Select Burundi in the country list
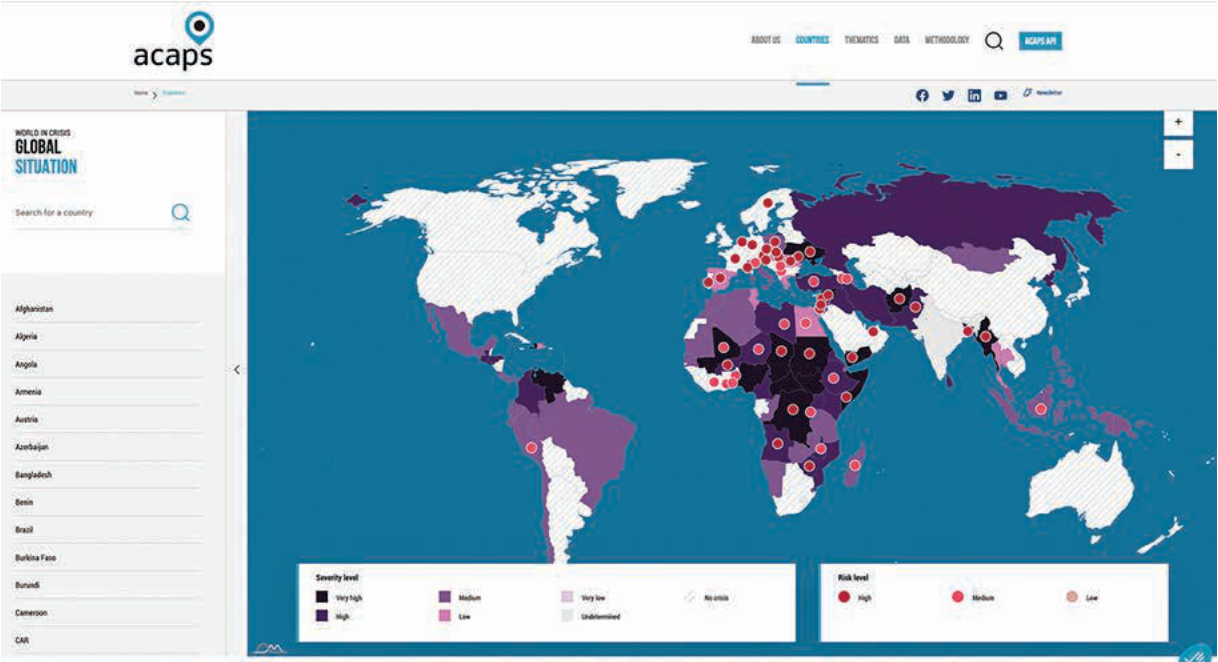 106,585
